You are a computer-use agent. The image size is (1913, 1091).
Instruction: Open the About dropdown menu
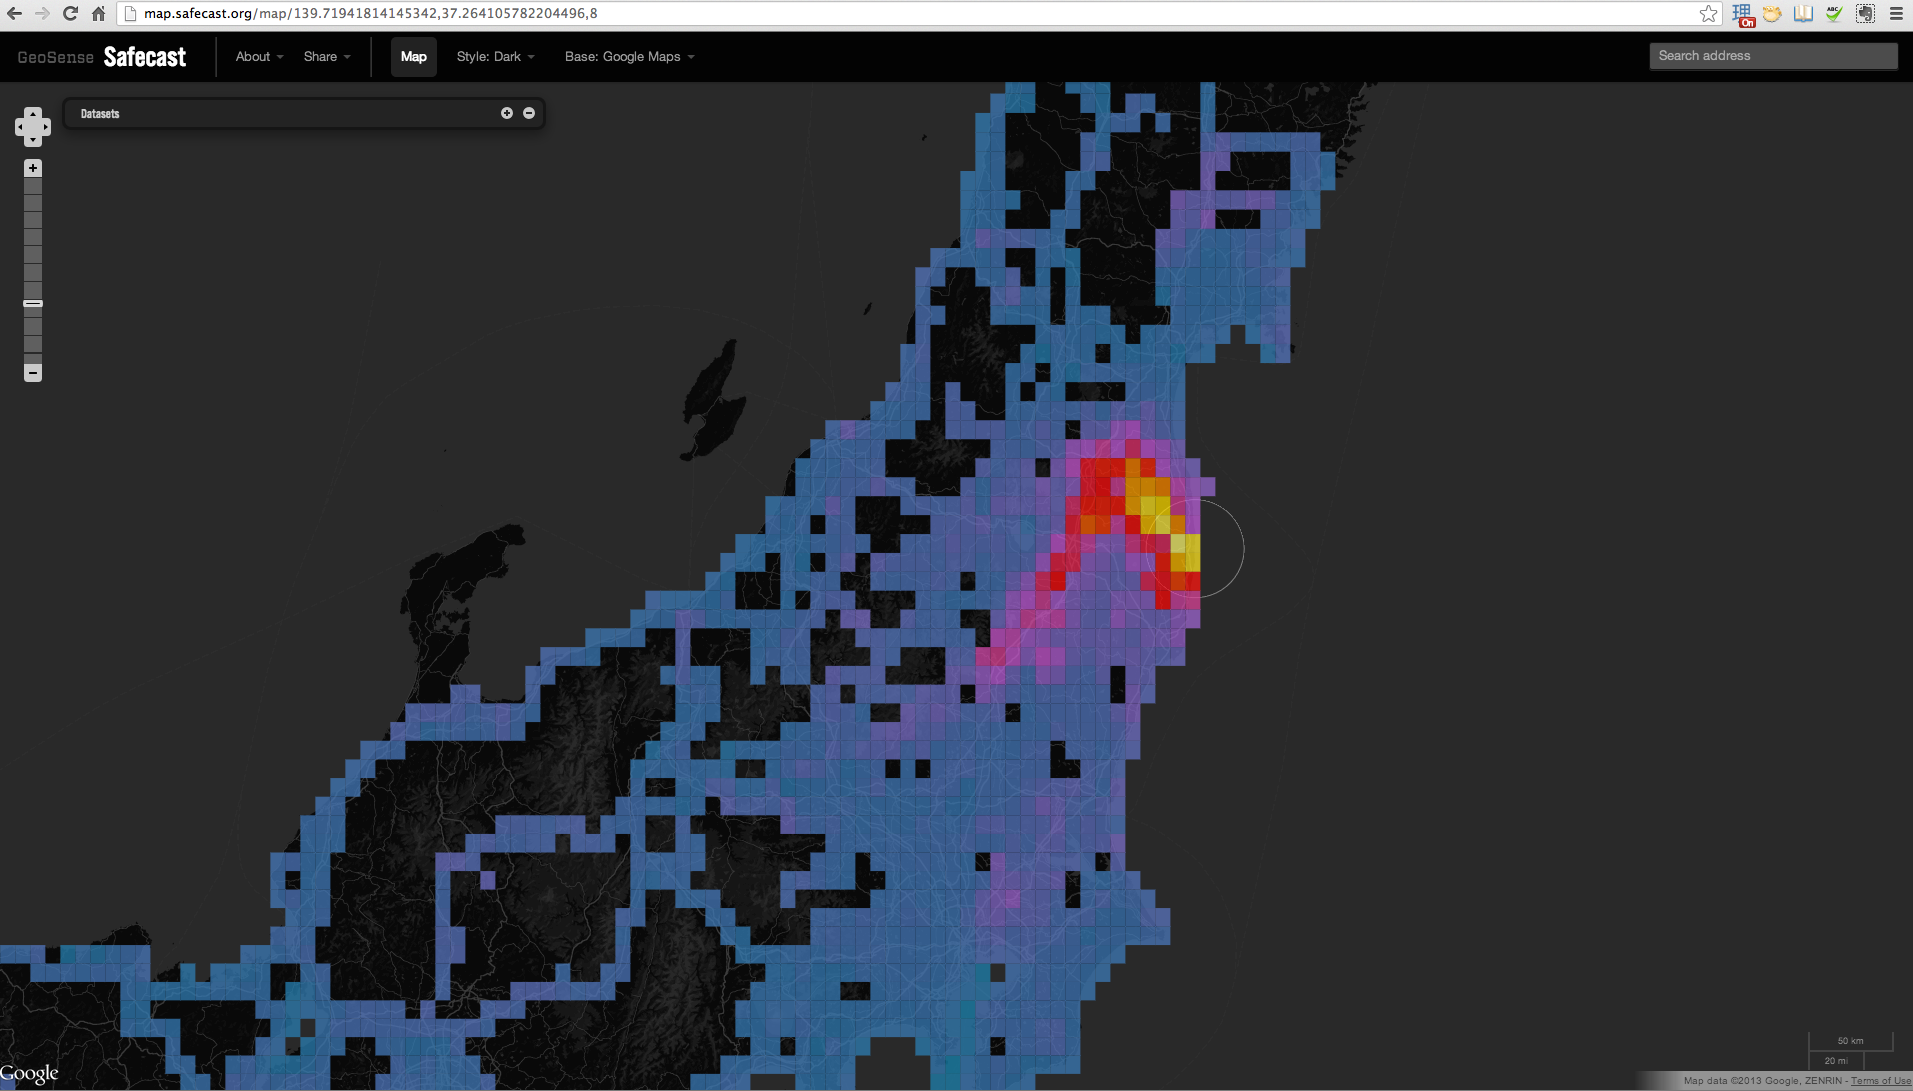click(259, 57)
